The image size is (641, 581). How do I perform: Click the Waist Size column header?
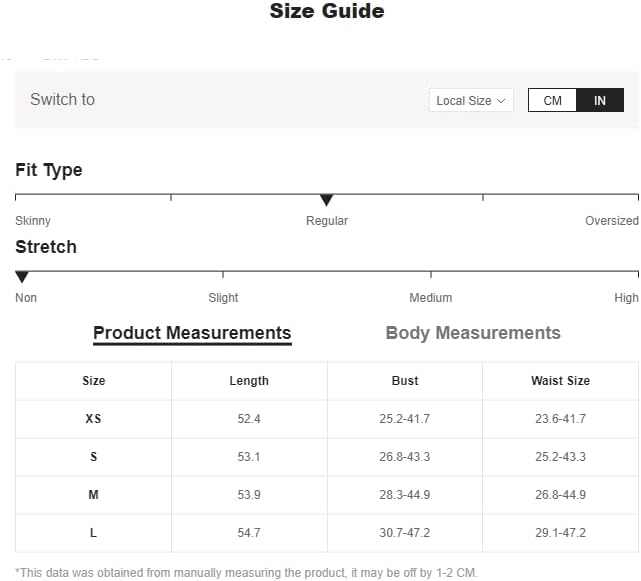(560, 381)
